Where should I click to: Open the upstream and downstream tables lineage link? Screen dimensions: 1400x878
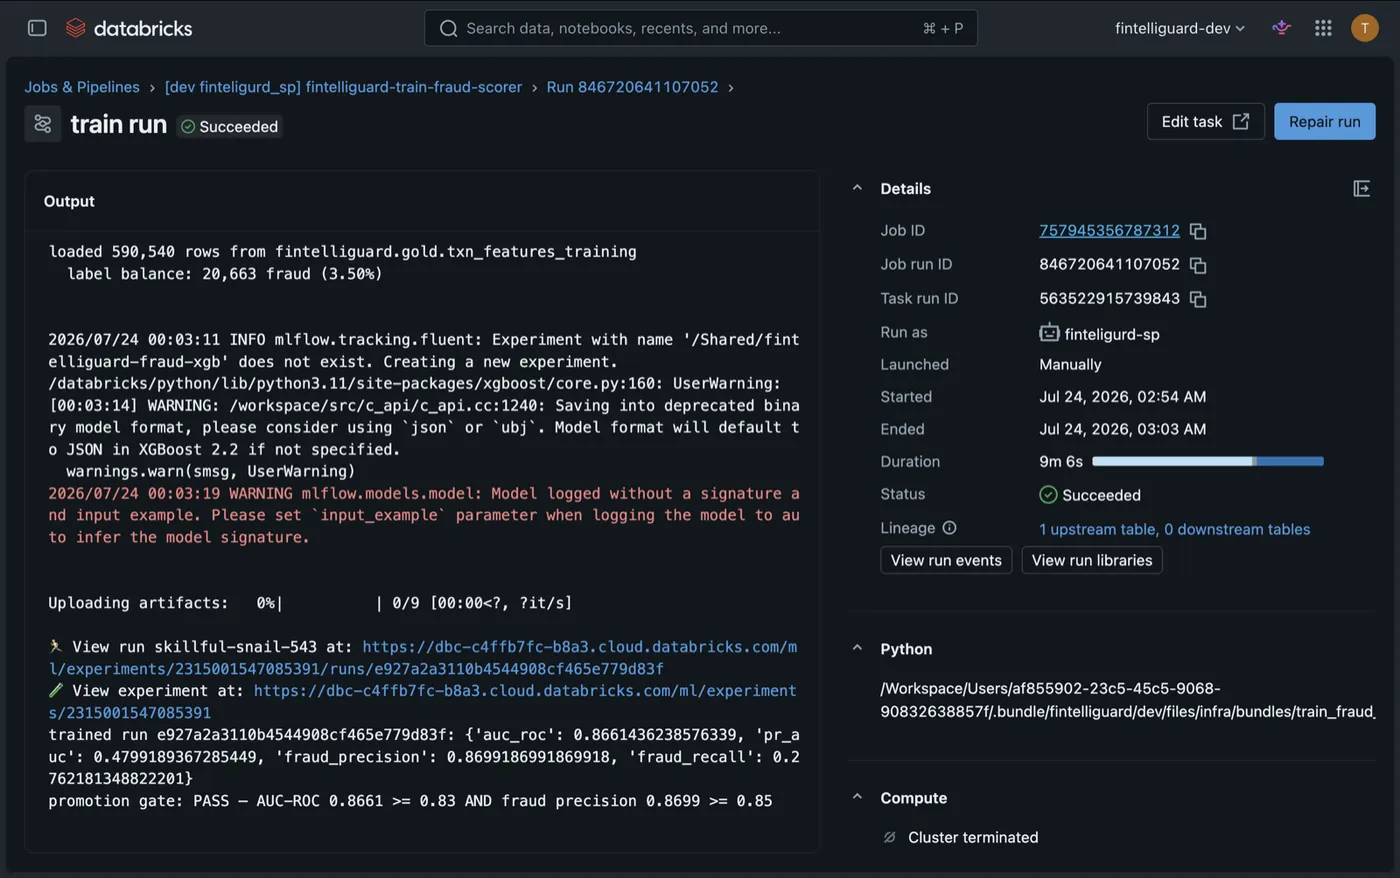(x=1174, y=529)
